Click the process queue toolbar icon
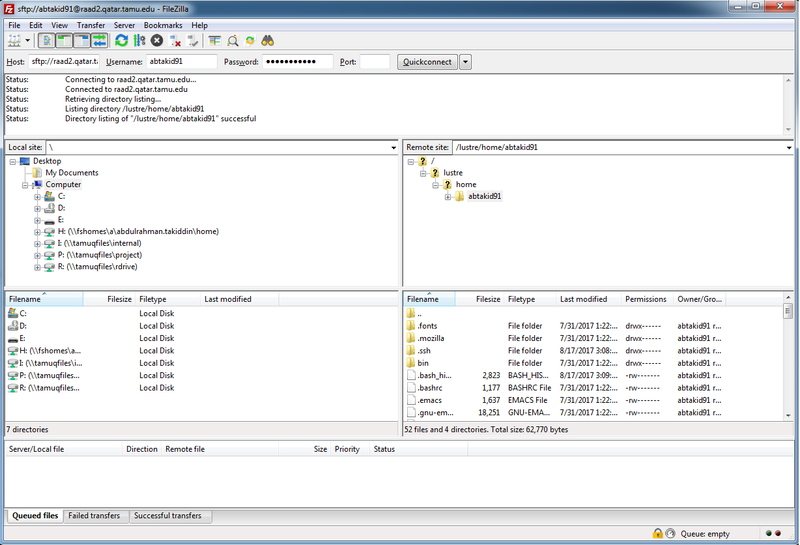Image resolution: width=800 pixels, height=545 pixels. coord(139,41)
